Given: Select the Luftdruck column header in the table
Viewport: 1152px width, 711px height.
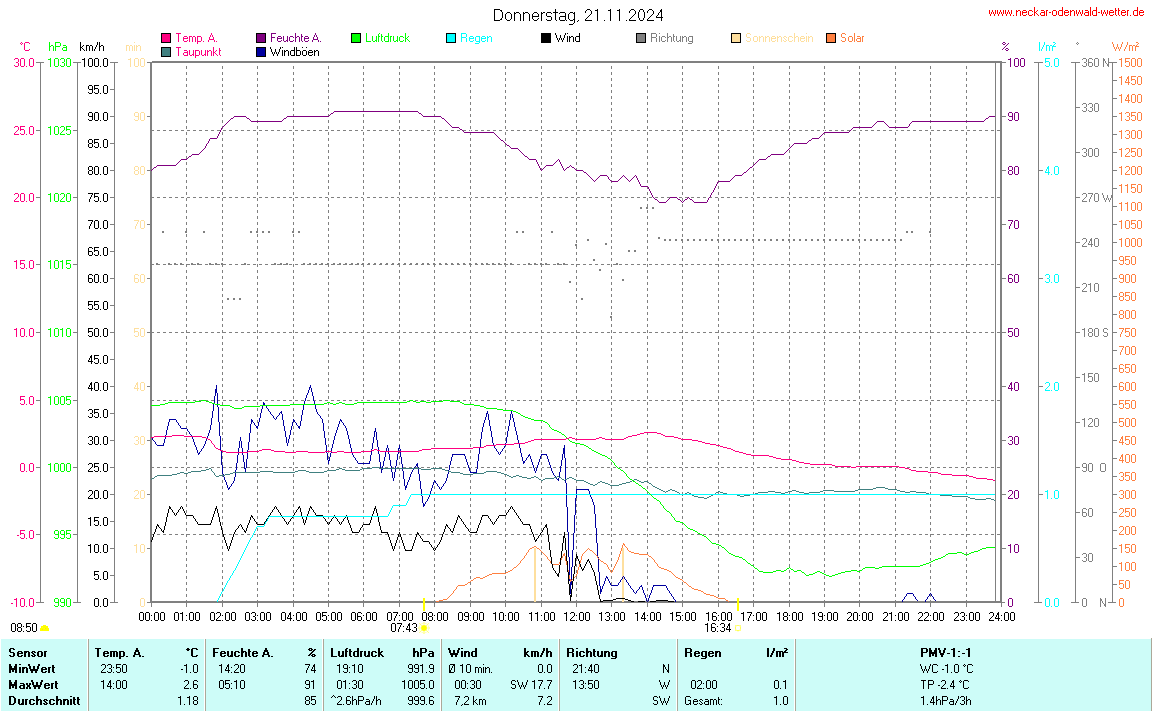Looking at the screenshot, I should (357, 653).
